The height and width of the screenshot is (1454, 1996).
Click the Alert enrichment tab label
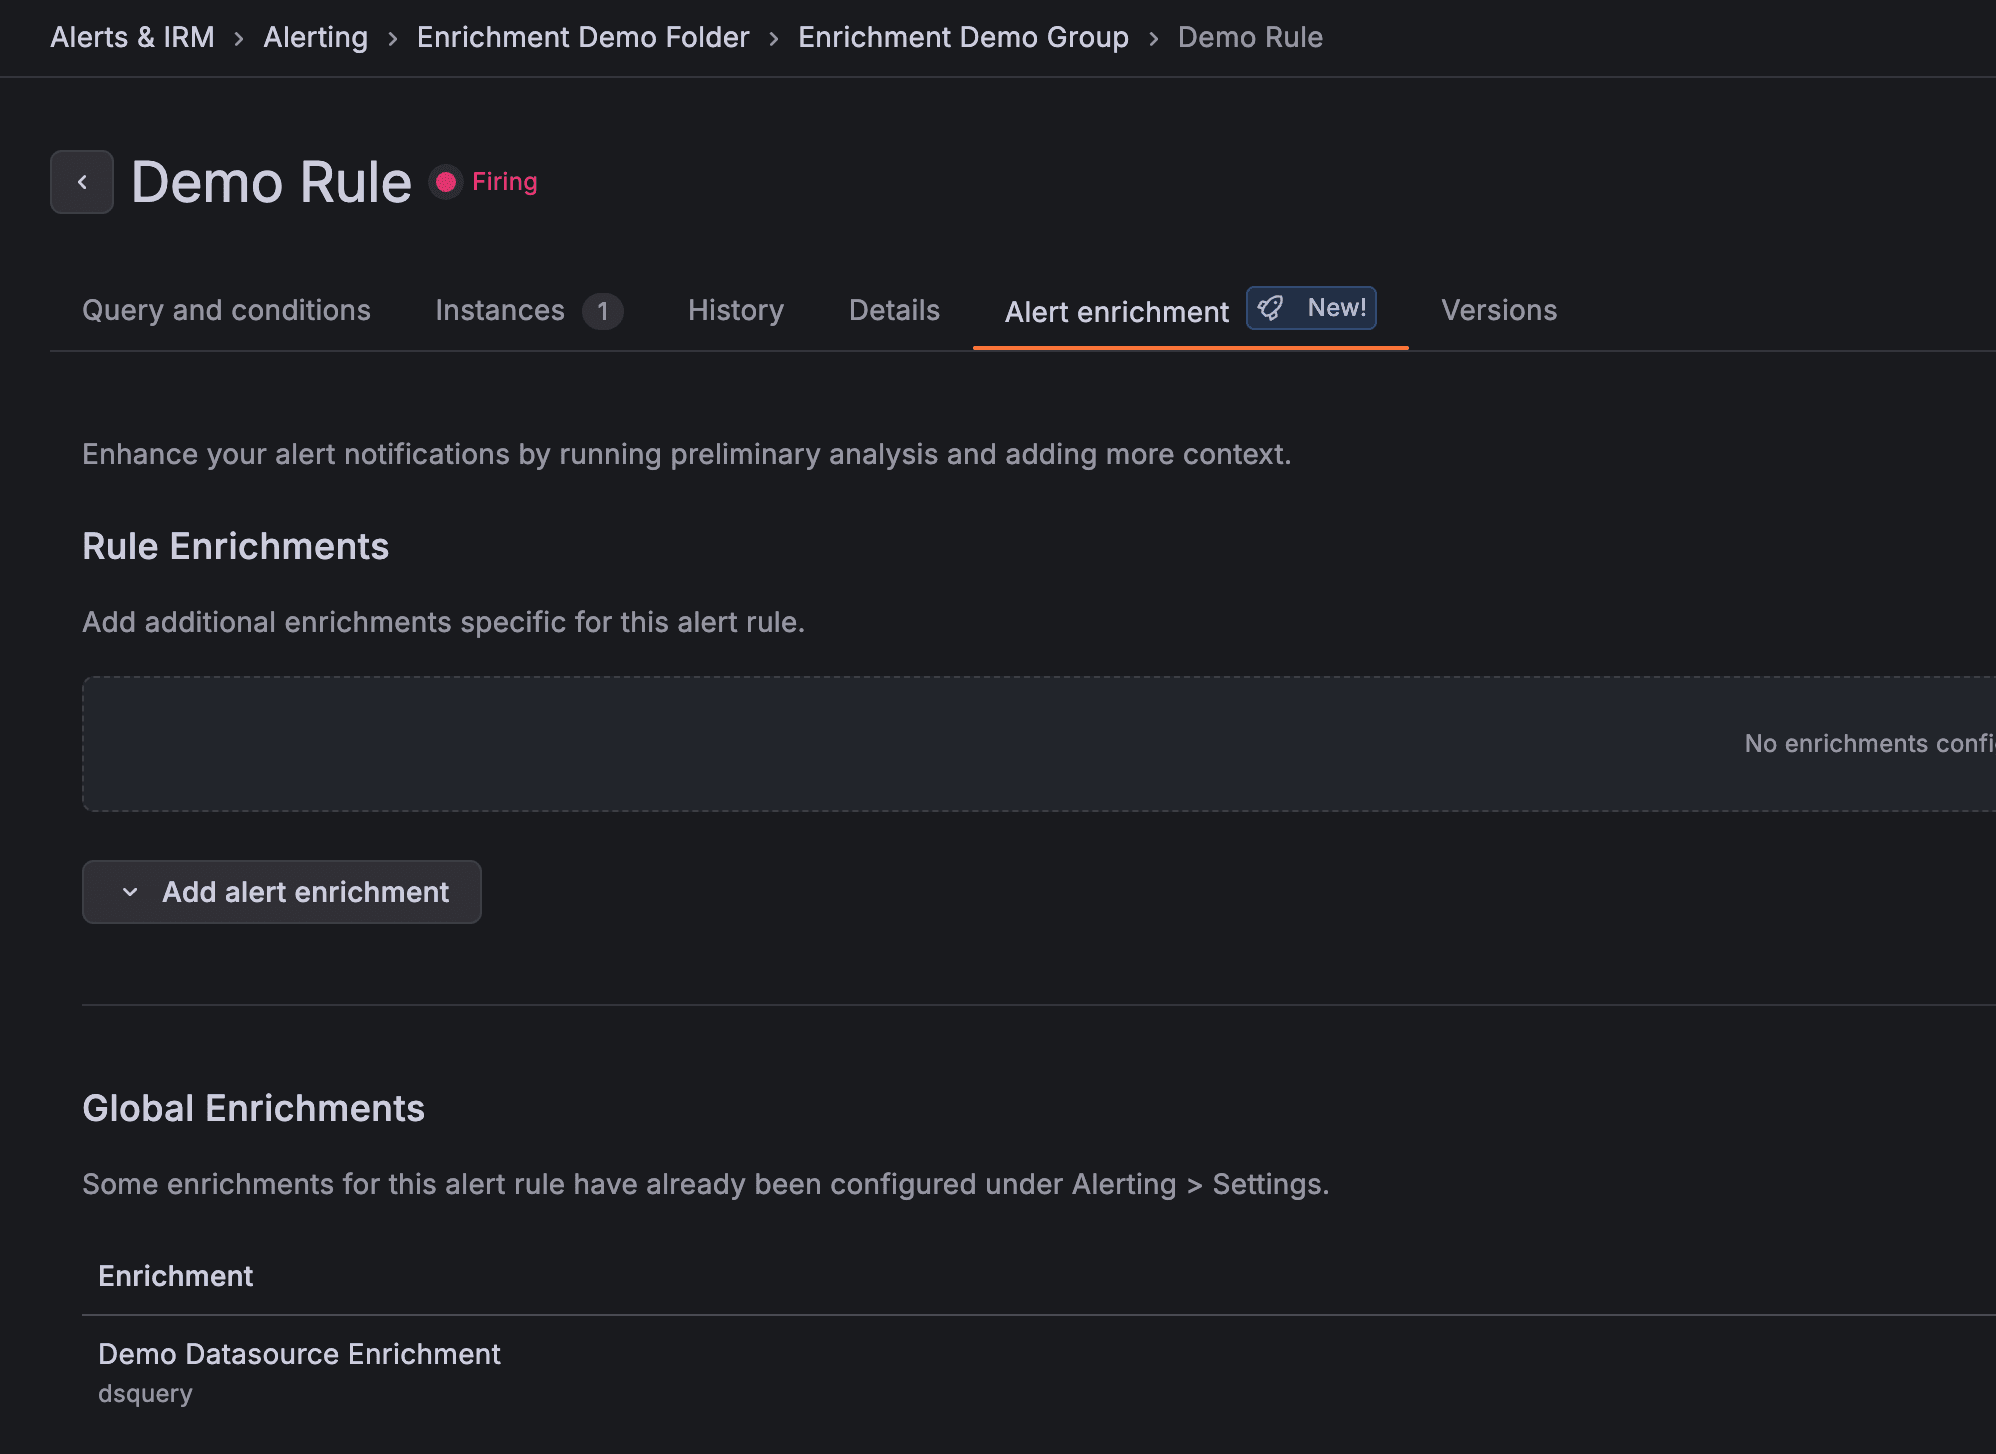tap(1116, 312)
